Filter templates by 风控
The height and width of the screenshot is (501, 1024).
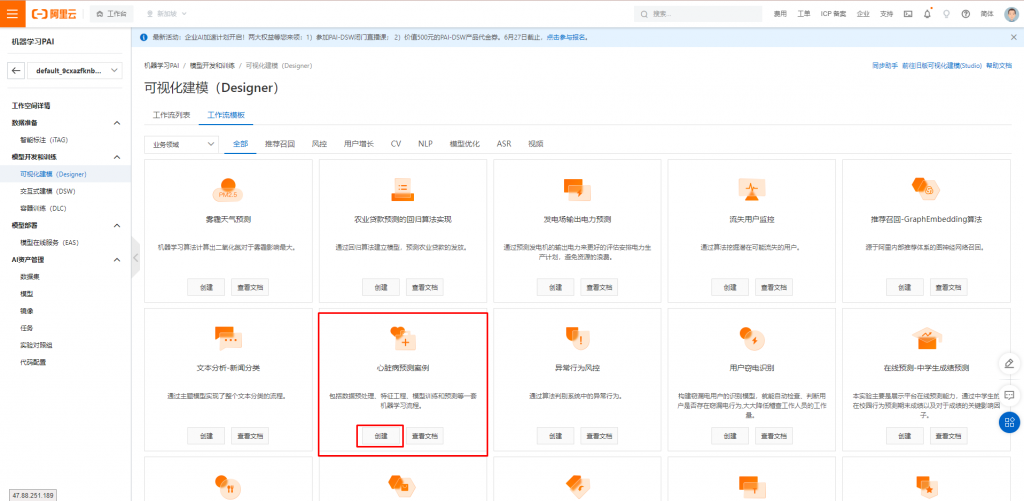click(x=319, y=144)
